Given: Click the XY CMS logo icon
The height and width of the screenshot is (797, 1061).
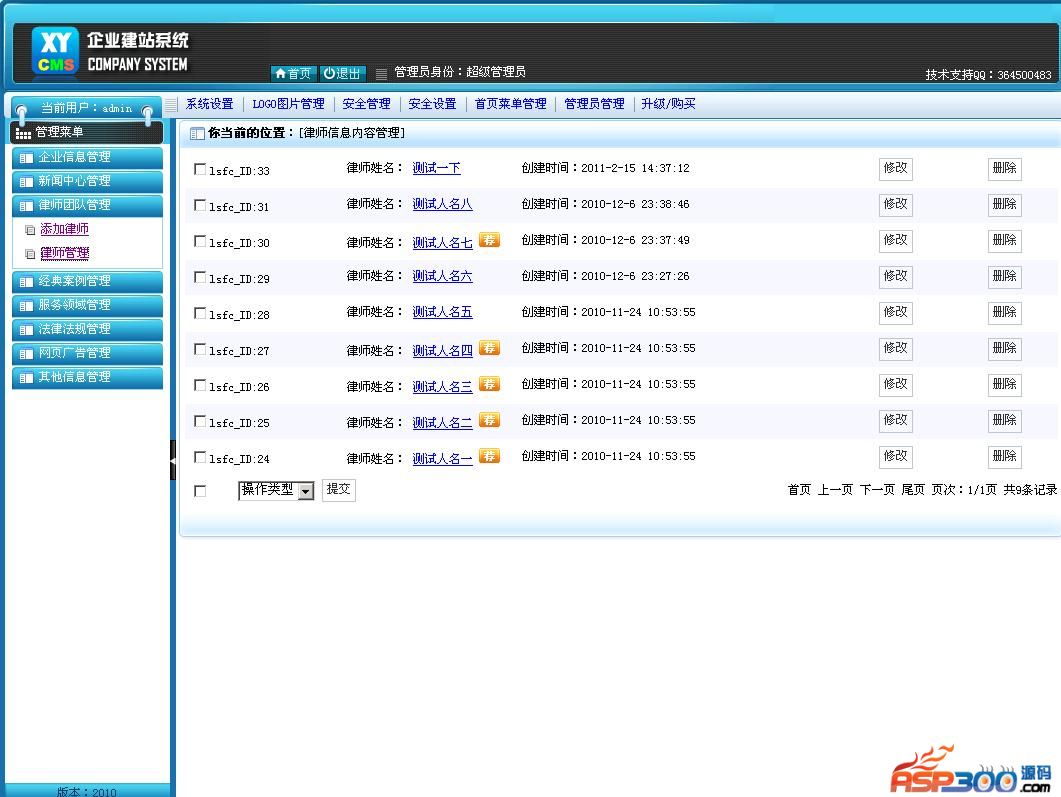Looking at the screenshot, I should pos(55,51).
